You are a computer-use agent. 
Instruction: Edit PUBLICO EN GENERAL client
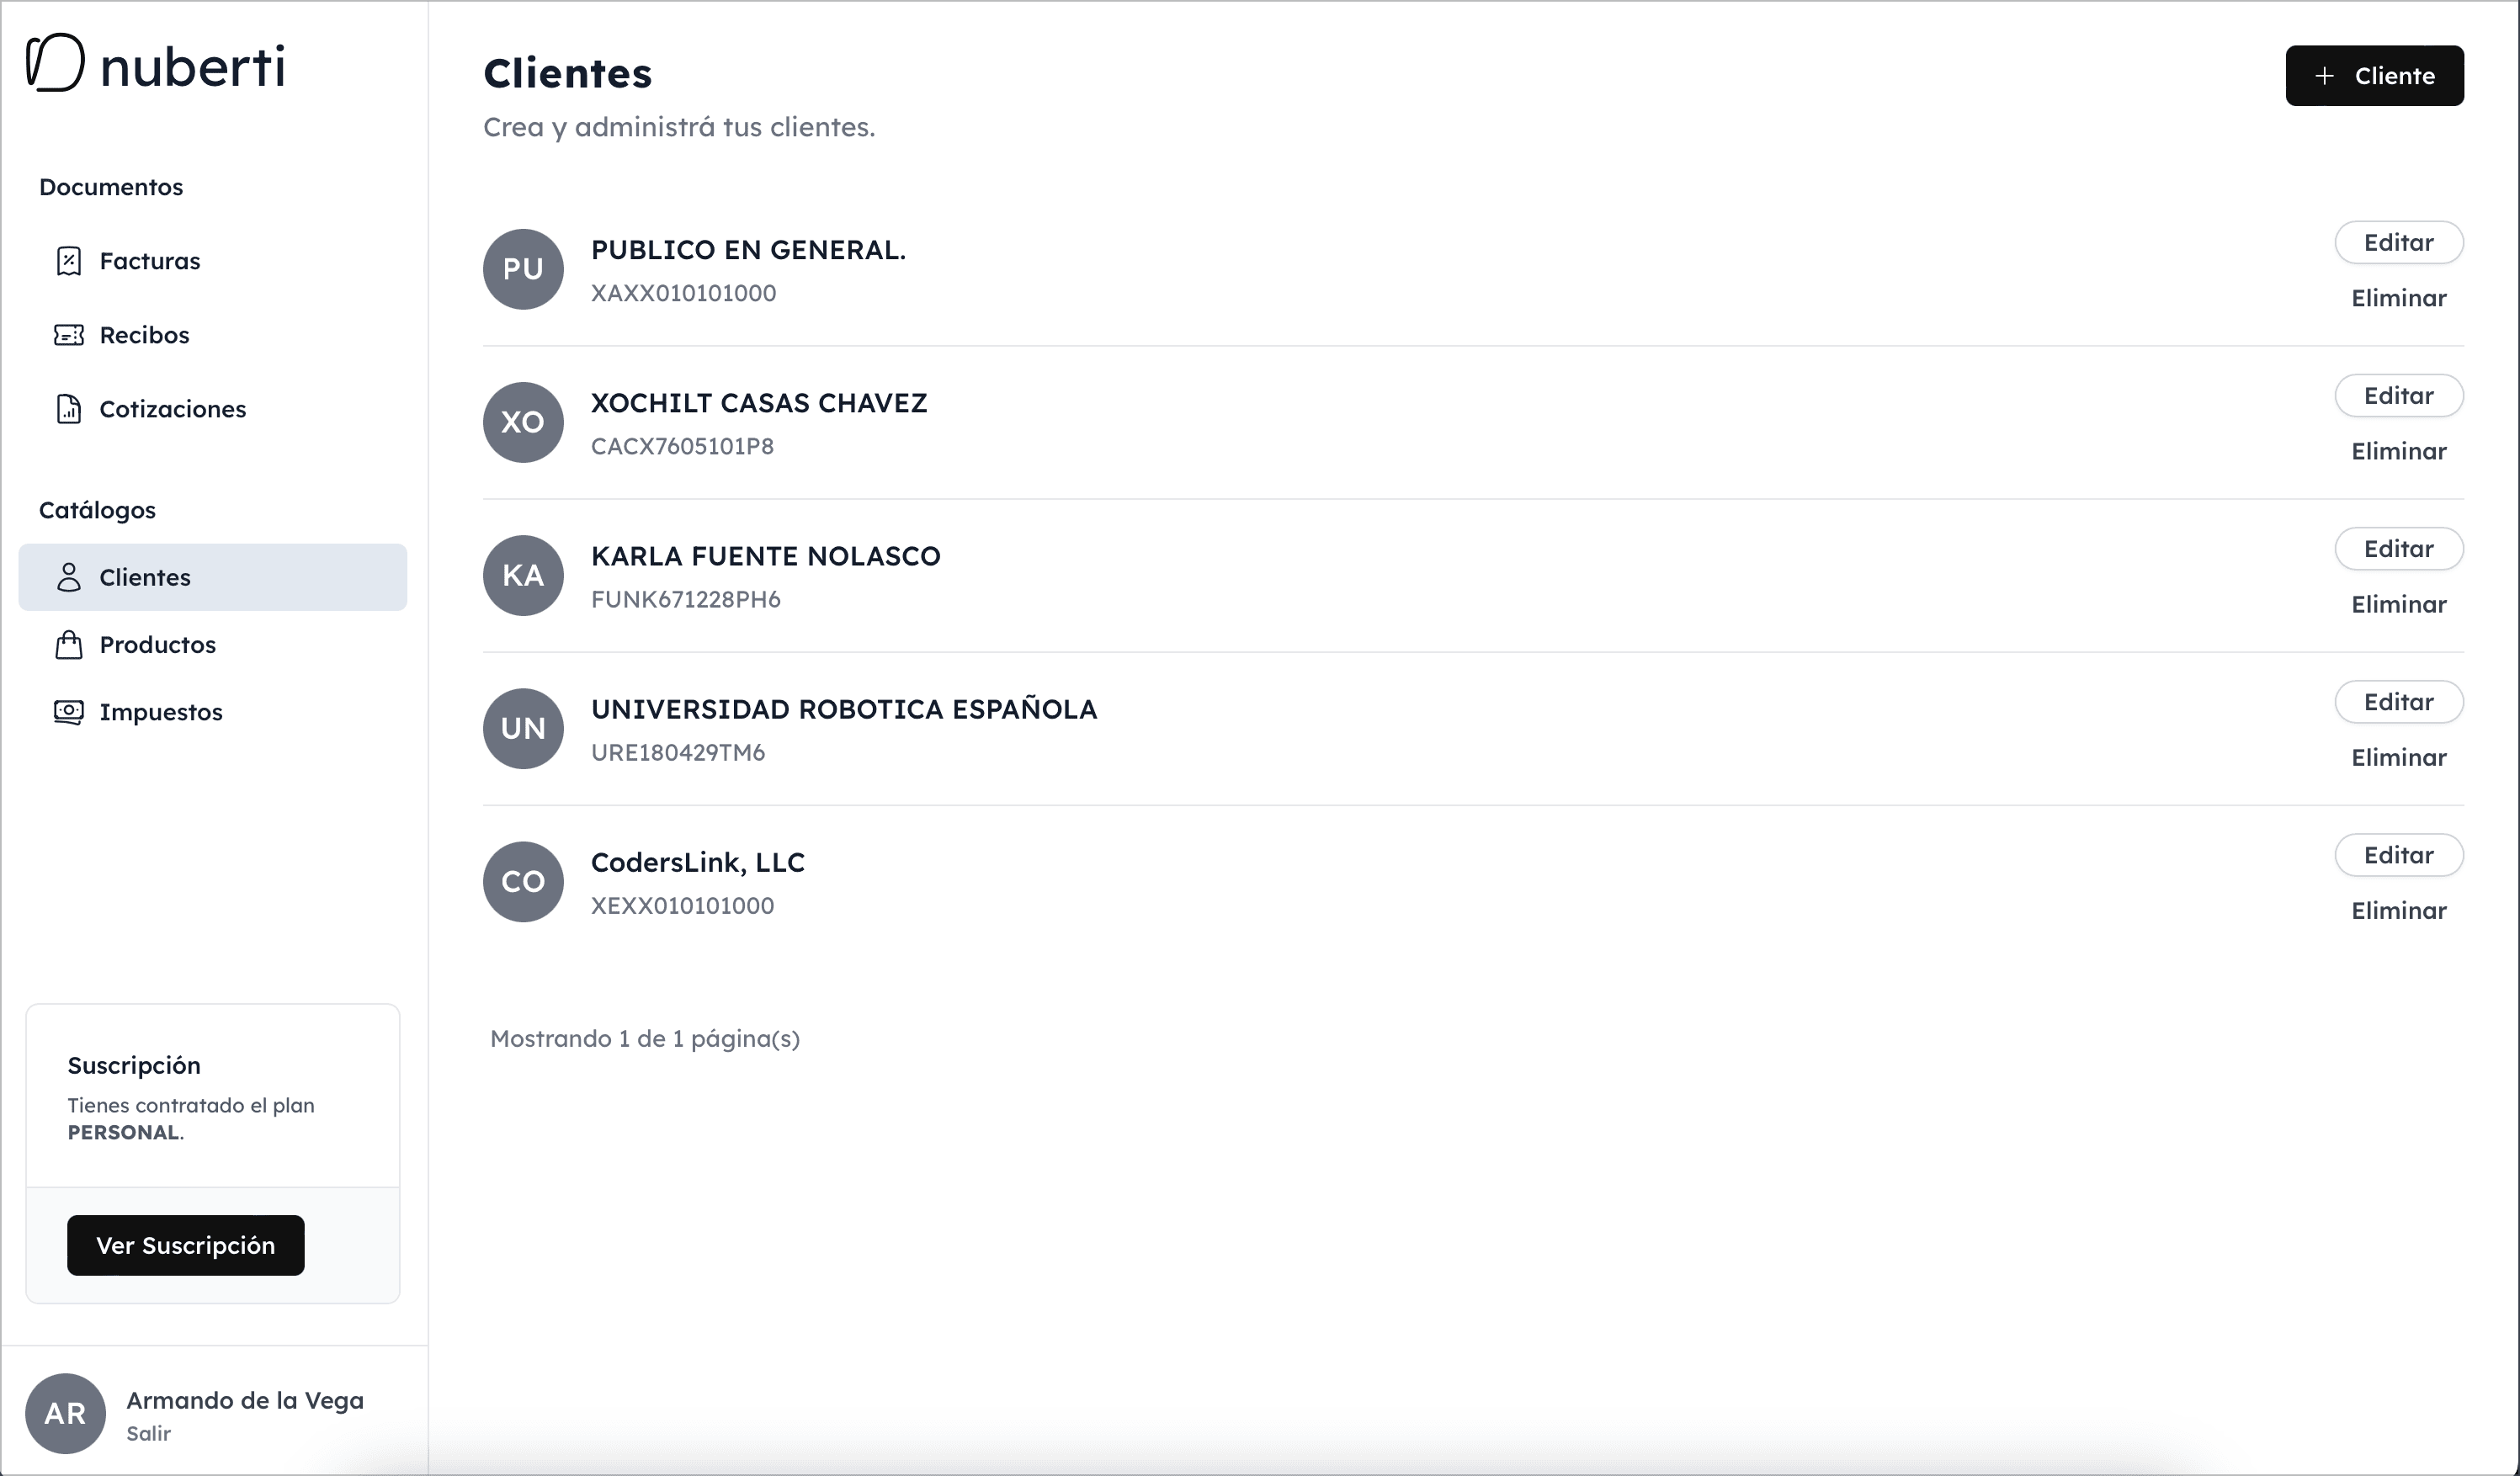[2398, 243]
